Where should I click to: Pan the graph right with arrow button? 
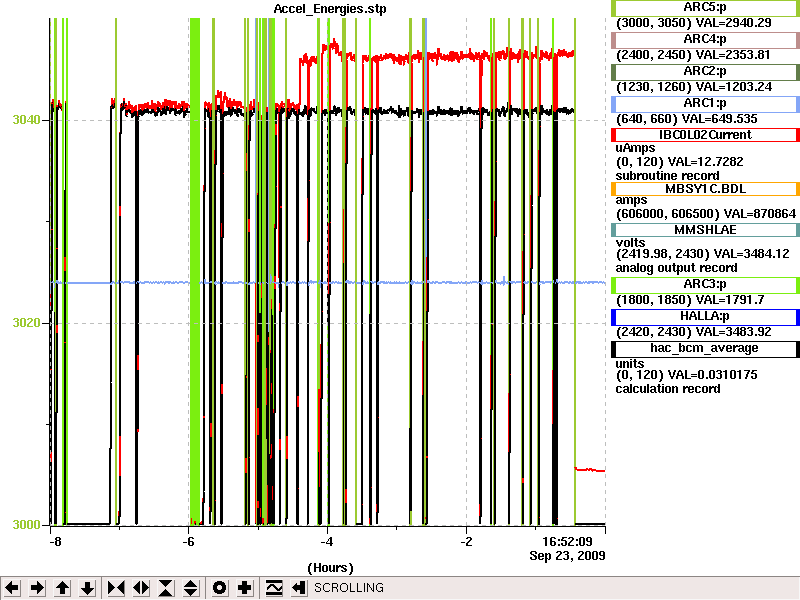[37, 588]
